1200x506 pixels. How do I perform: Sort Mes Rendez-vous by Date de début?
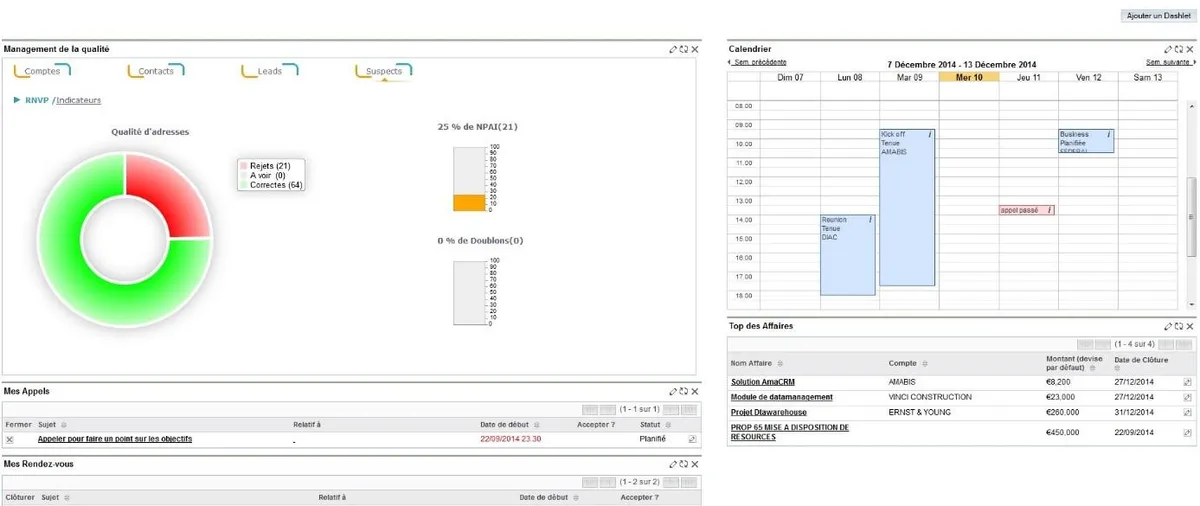point(577,497)
